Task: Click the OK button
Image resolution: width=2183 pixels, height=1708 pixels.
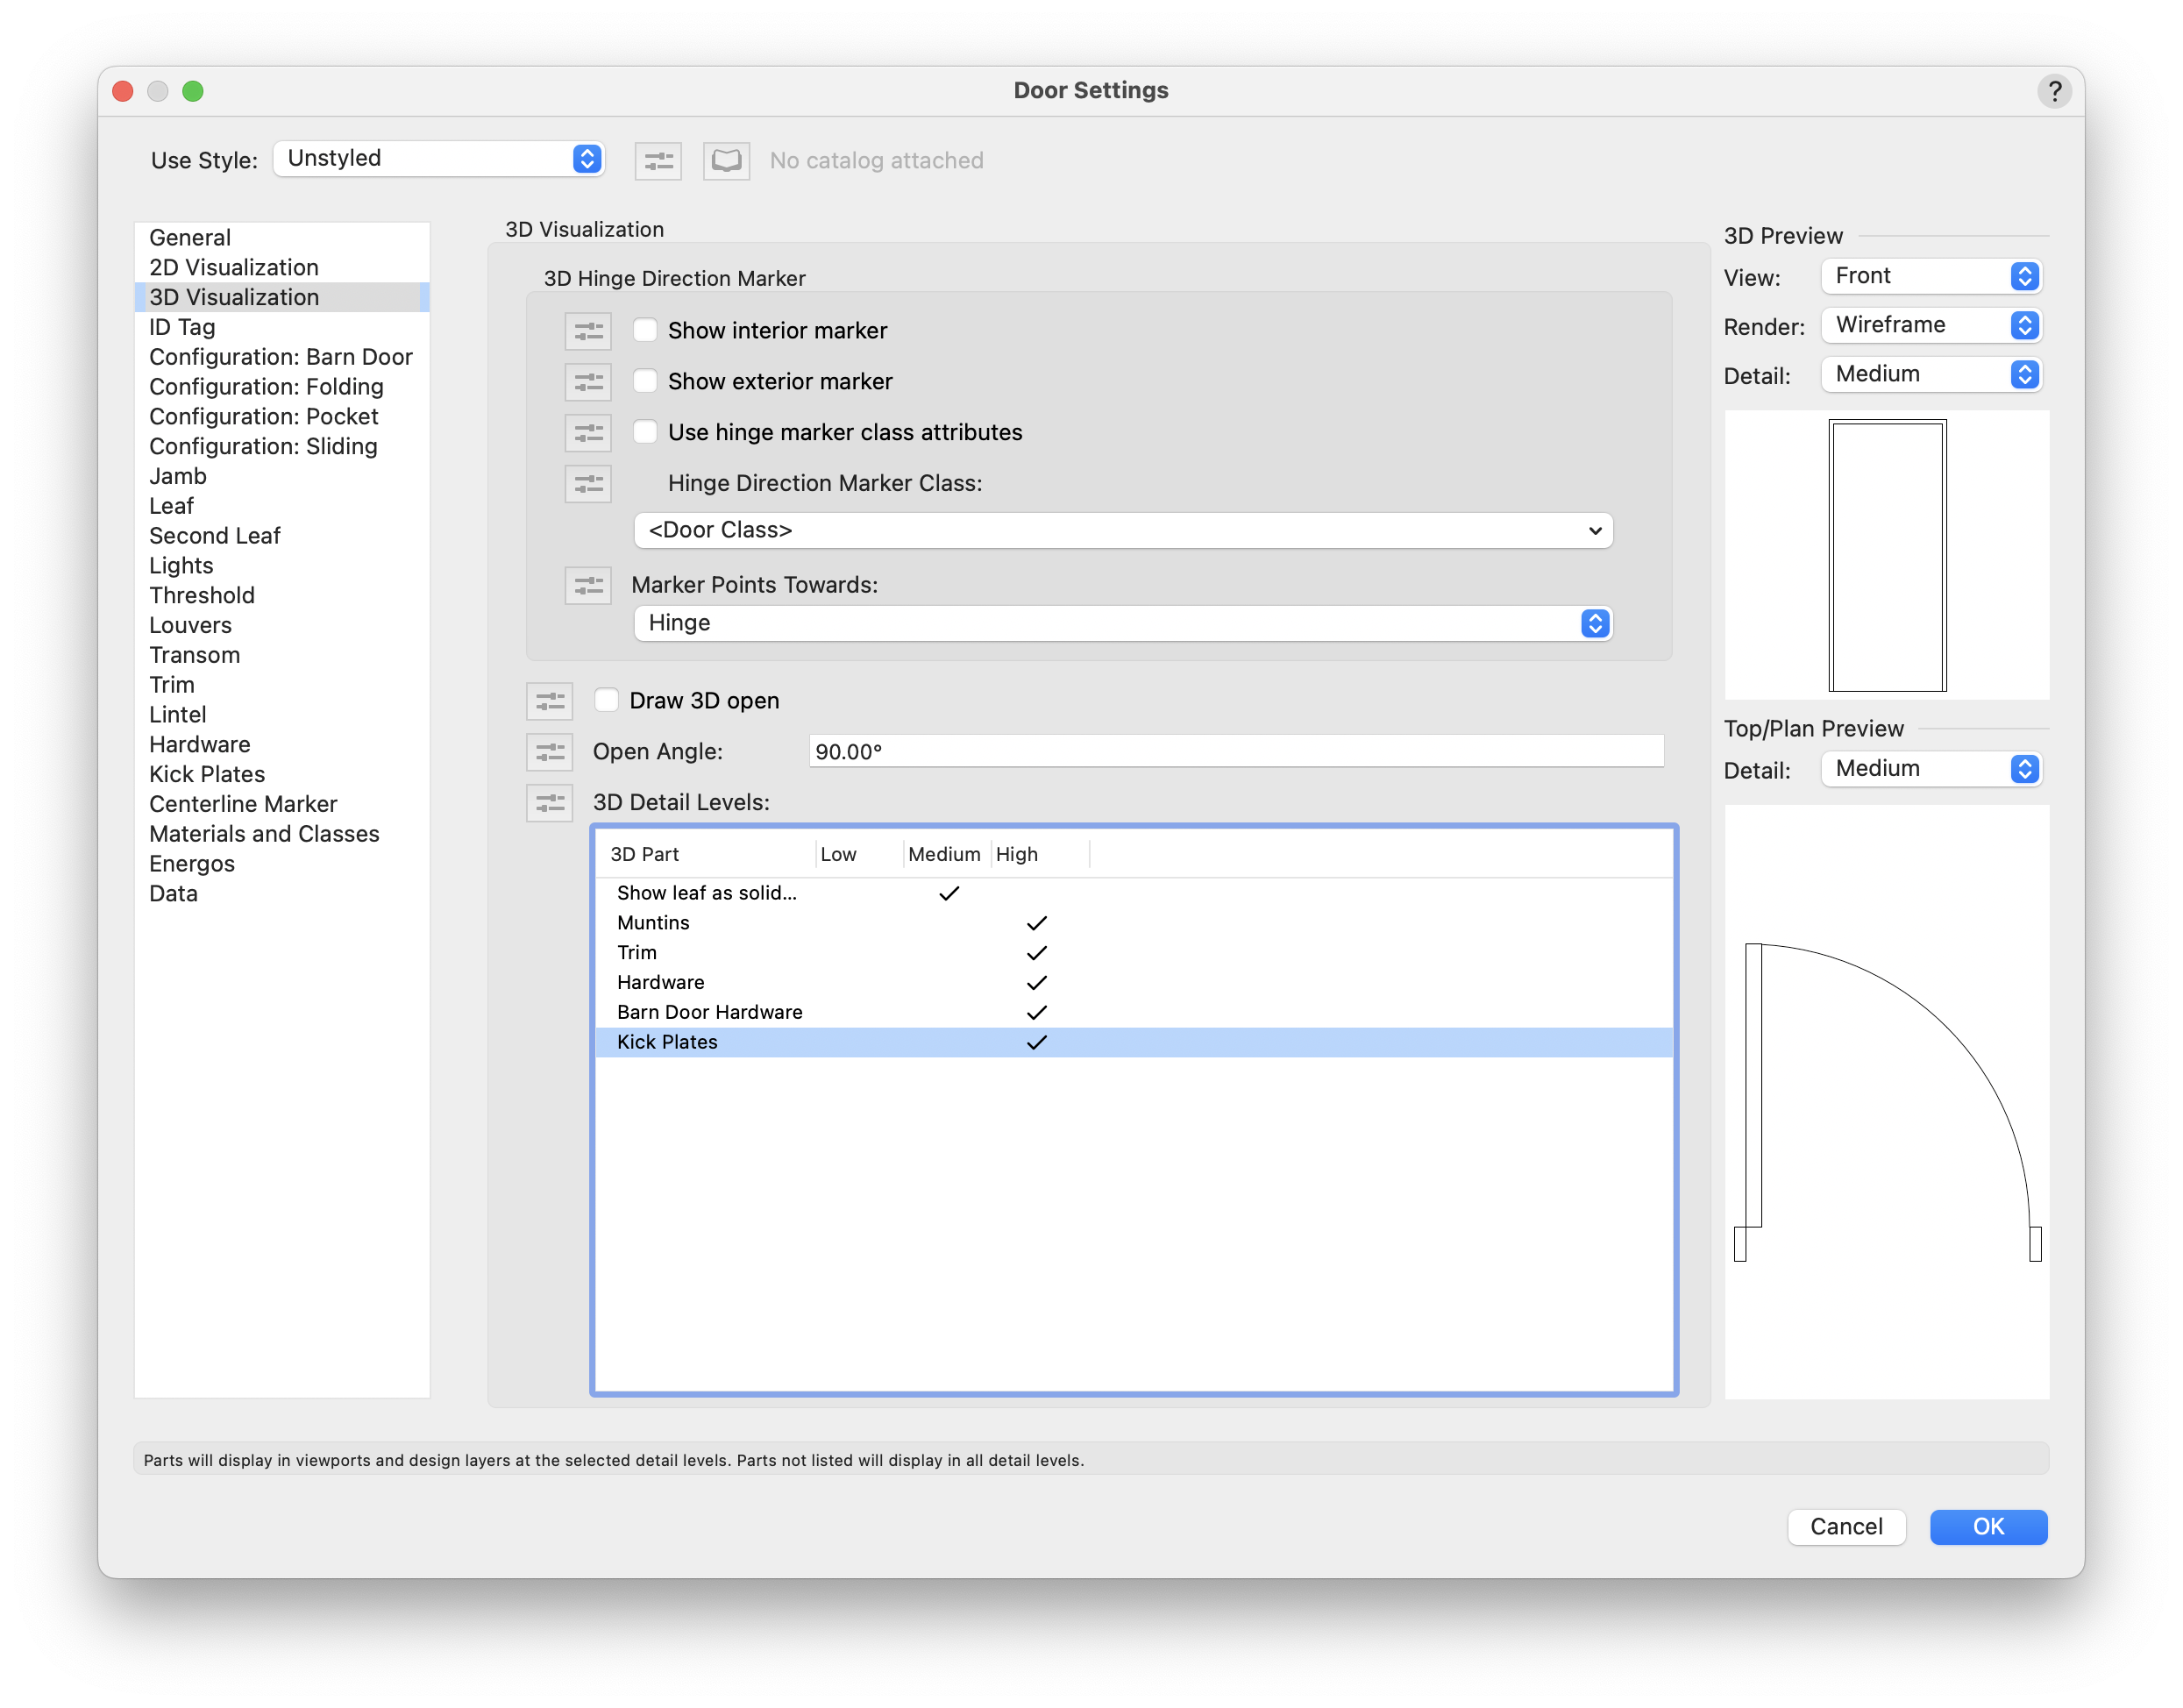Action: pyautogui.click(x=1987, y=1526)
